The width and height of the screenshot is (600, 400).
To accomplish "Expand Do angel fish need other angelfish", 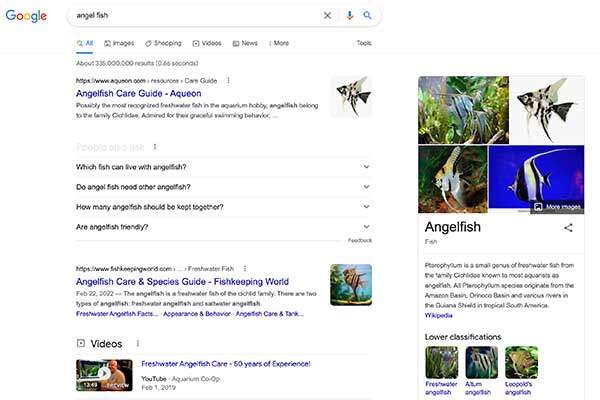I will pos(224,187).
